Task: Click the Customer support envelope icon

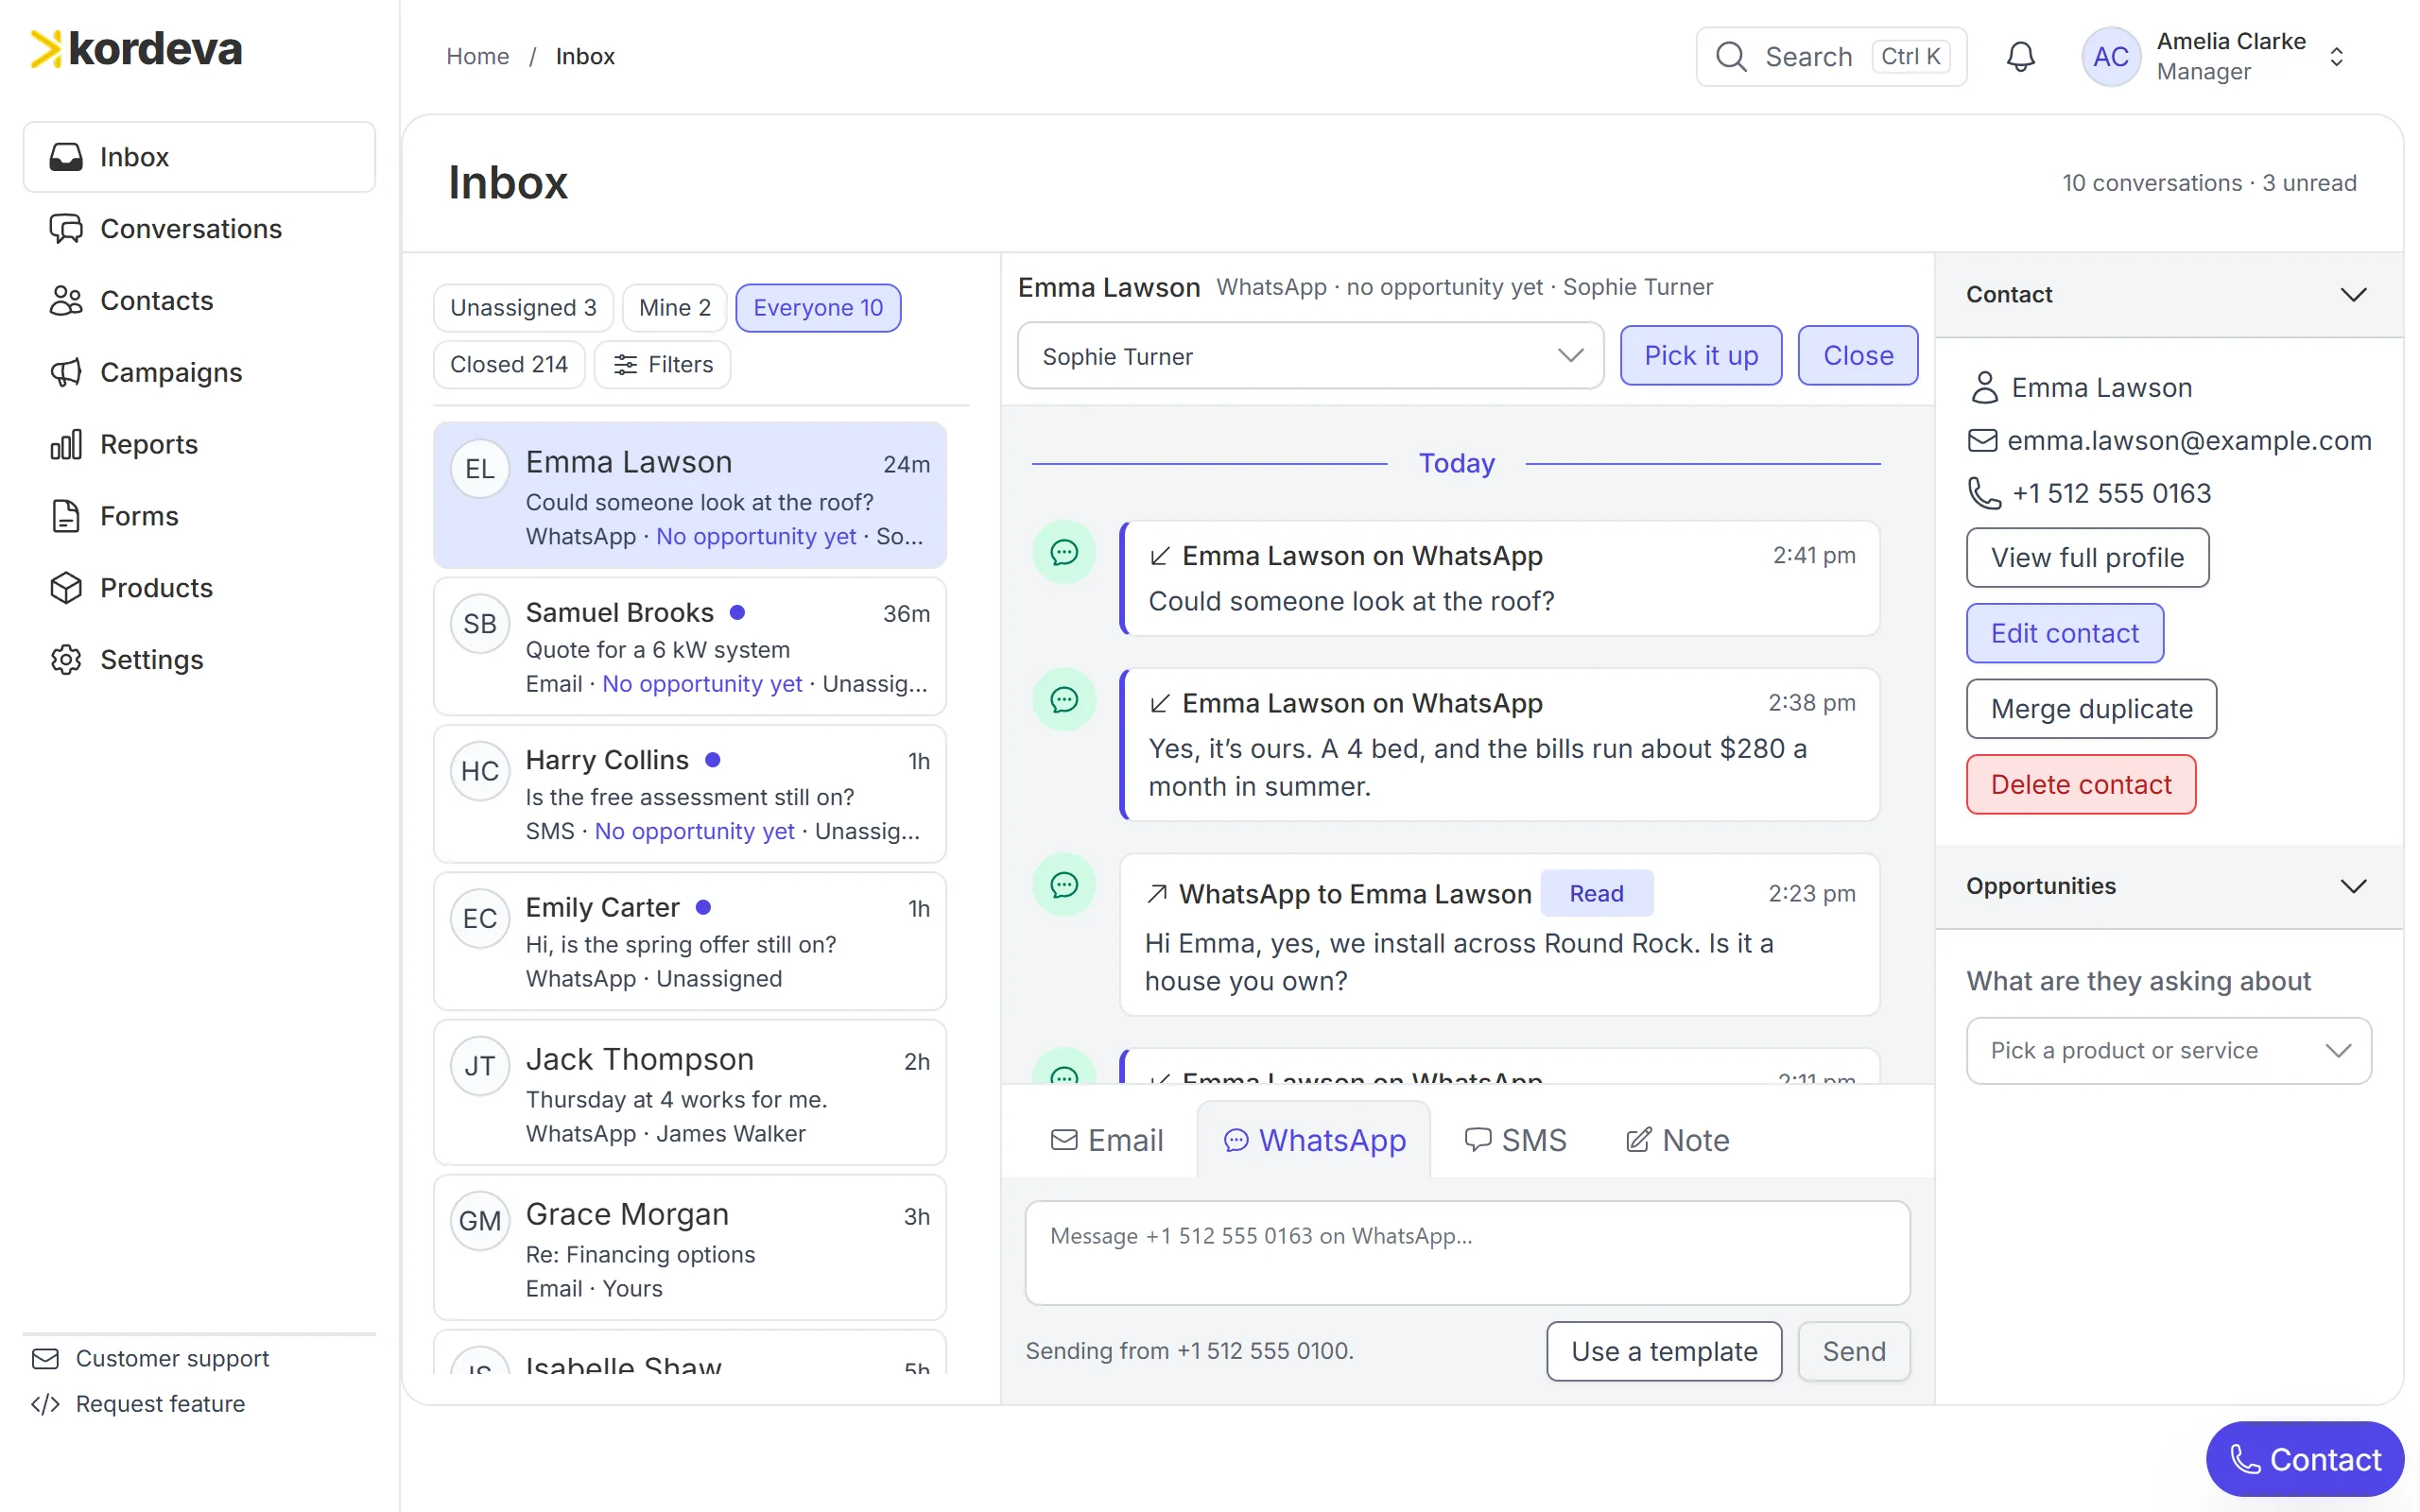Action: [45, 1358]
